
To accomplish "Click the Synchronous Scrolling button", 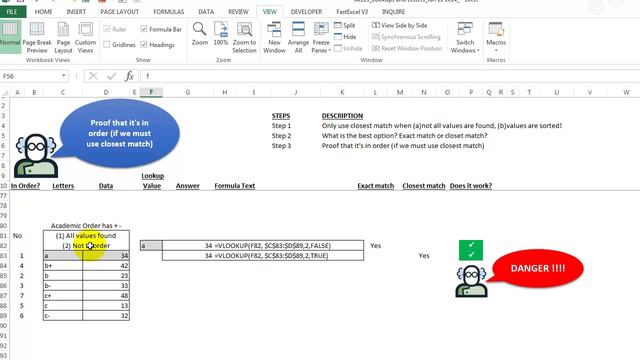I will 406,37.
